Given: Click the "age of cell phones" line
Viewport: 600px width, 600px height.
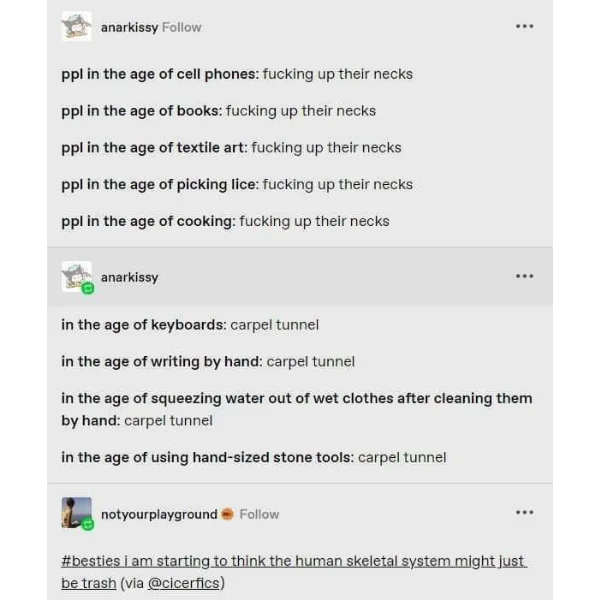Looking at the screenshot, I should tap(236, 74).
